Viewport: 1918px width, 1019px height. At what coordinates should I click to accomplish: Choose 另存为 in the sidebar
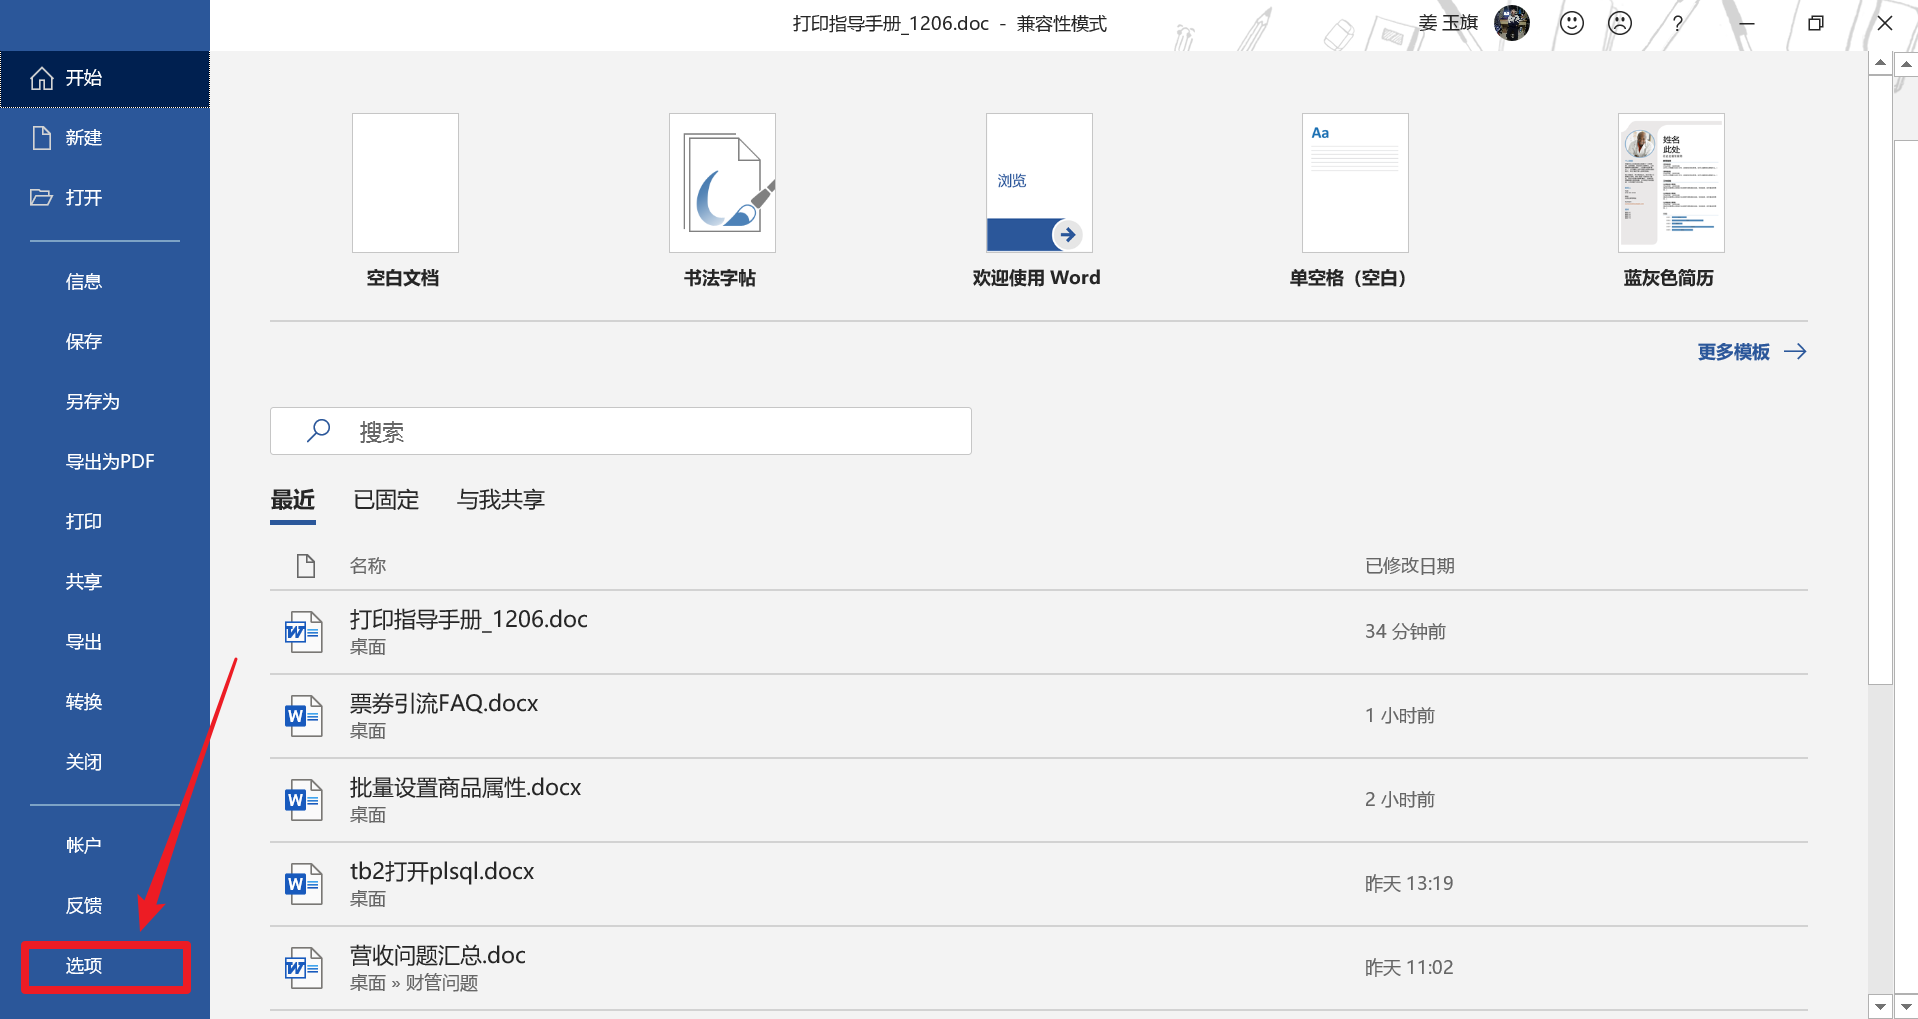(105, 402)
